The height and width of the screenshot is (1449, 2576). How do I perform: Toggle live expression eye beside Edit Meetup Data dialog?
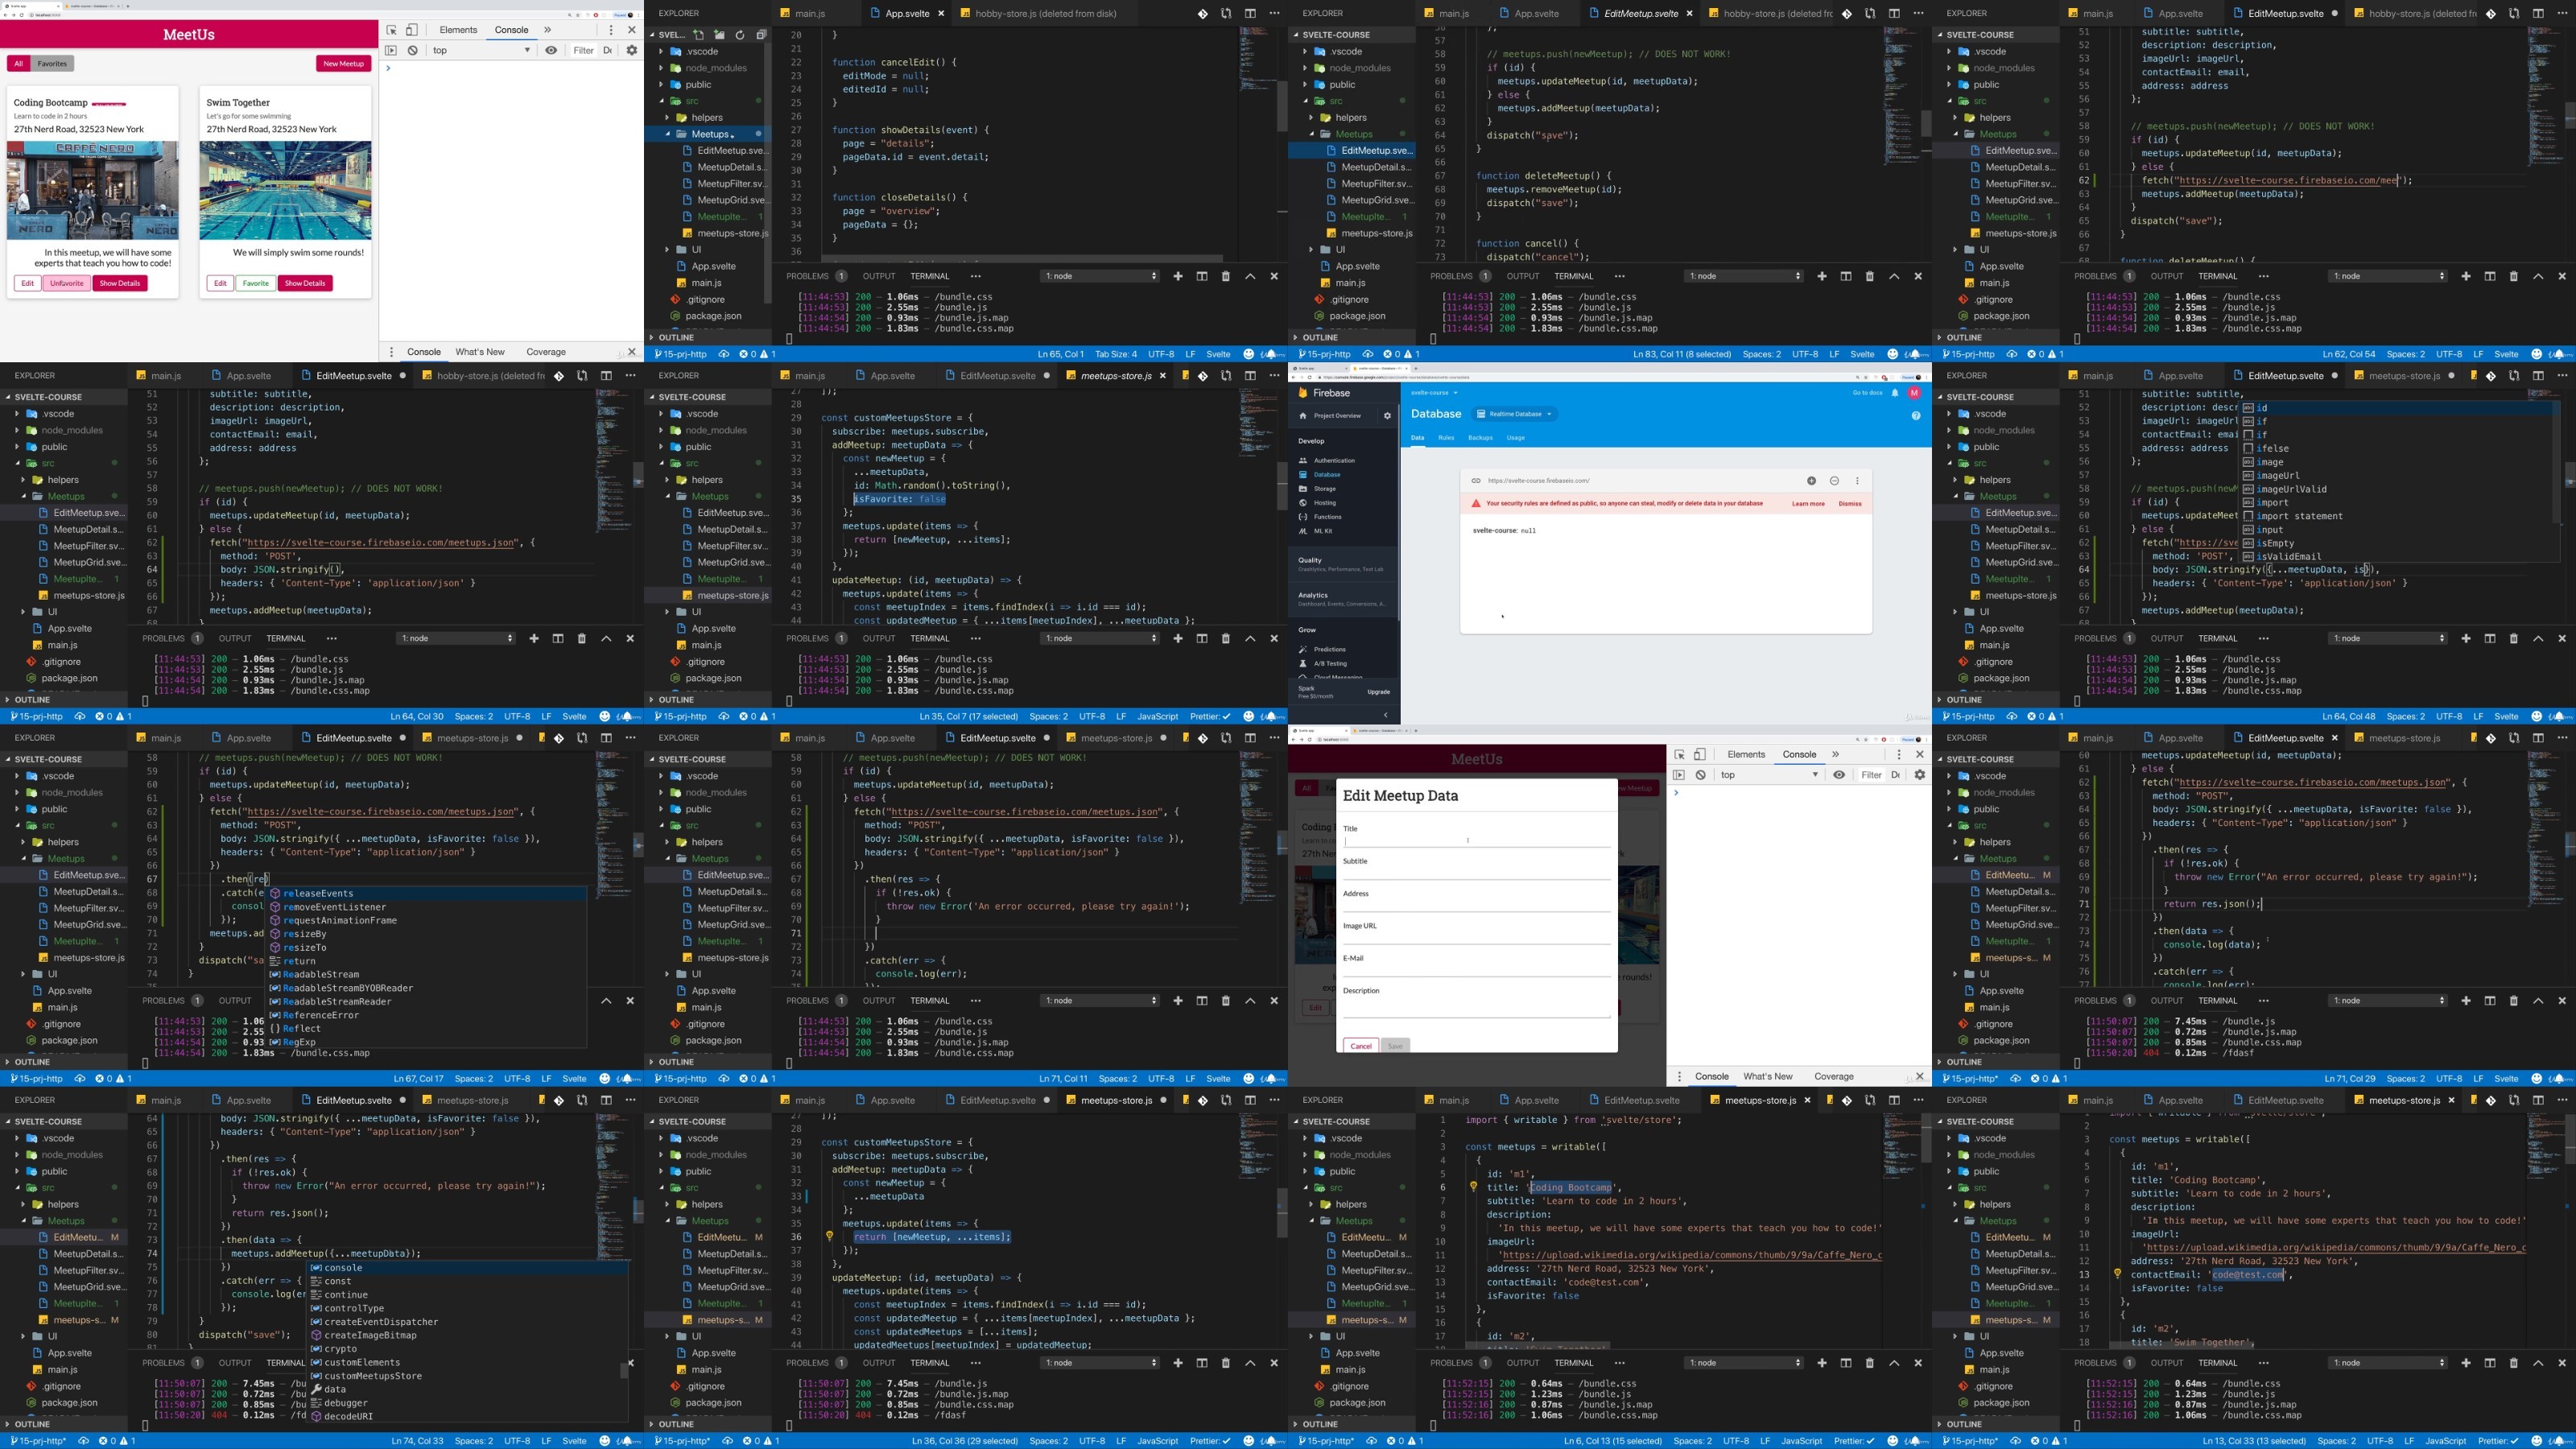coord(1839,774)
